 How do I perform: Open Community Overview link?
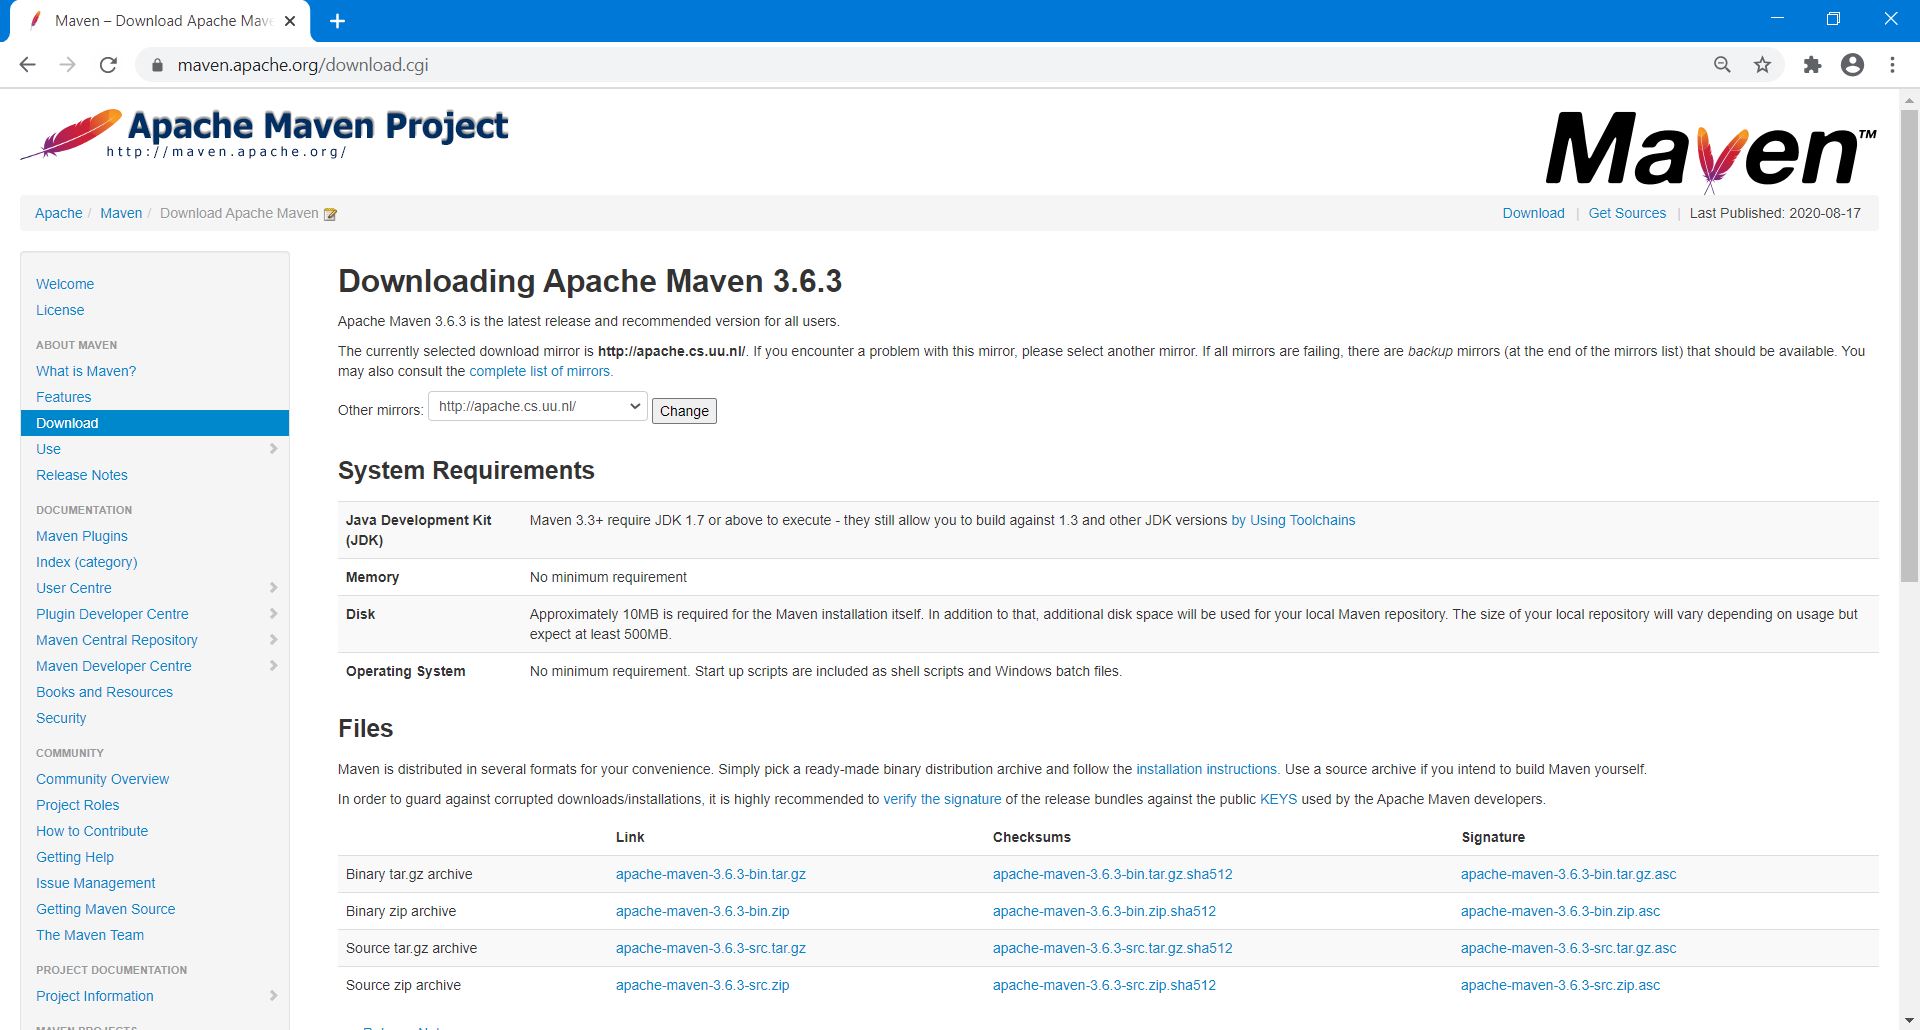tap(102, 779)
